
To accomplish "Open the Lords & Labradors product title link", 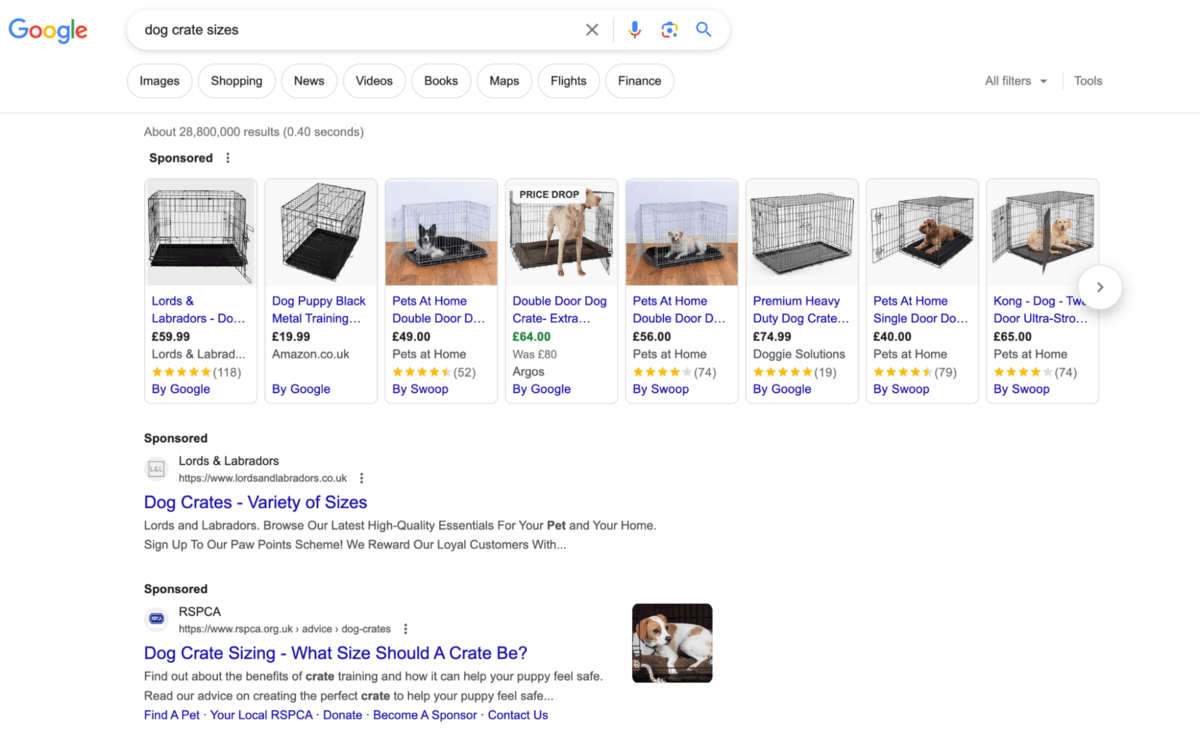I will click(x=198, y=310).
